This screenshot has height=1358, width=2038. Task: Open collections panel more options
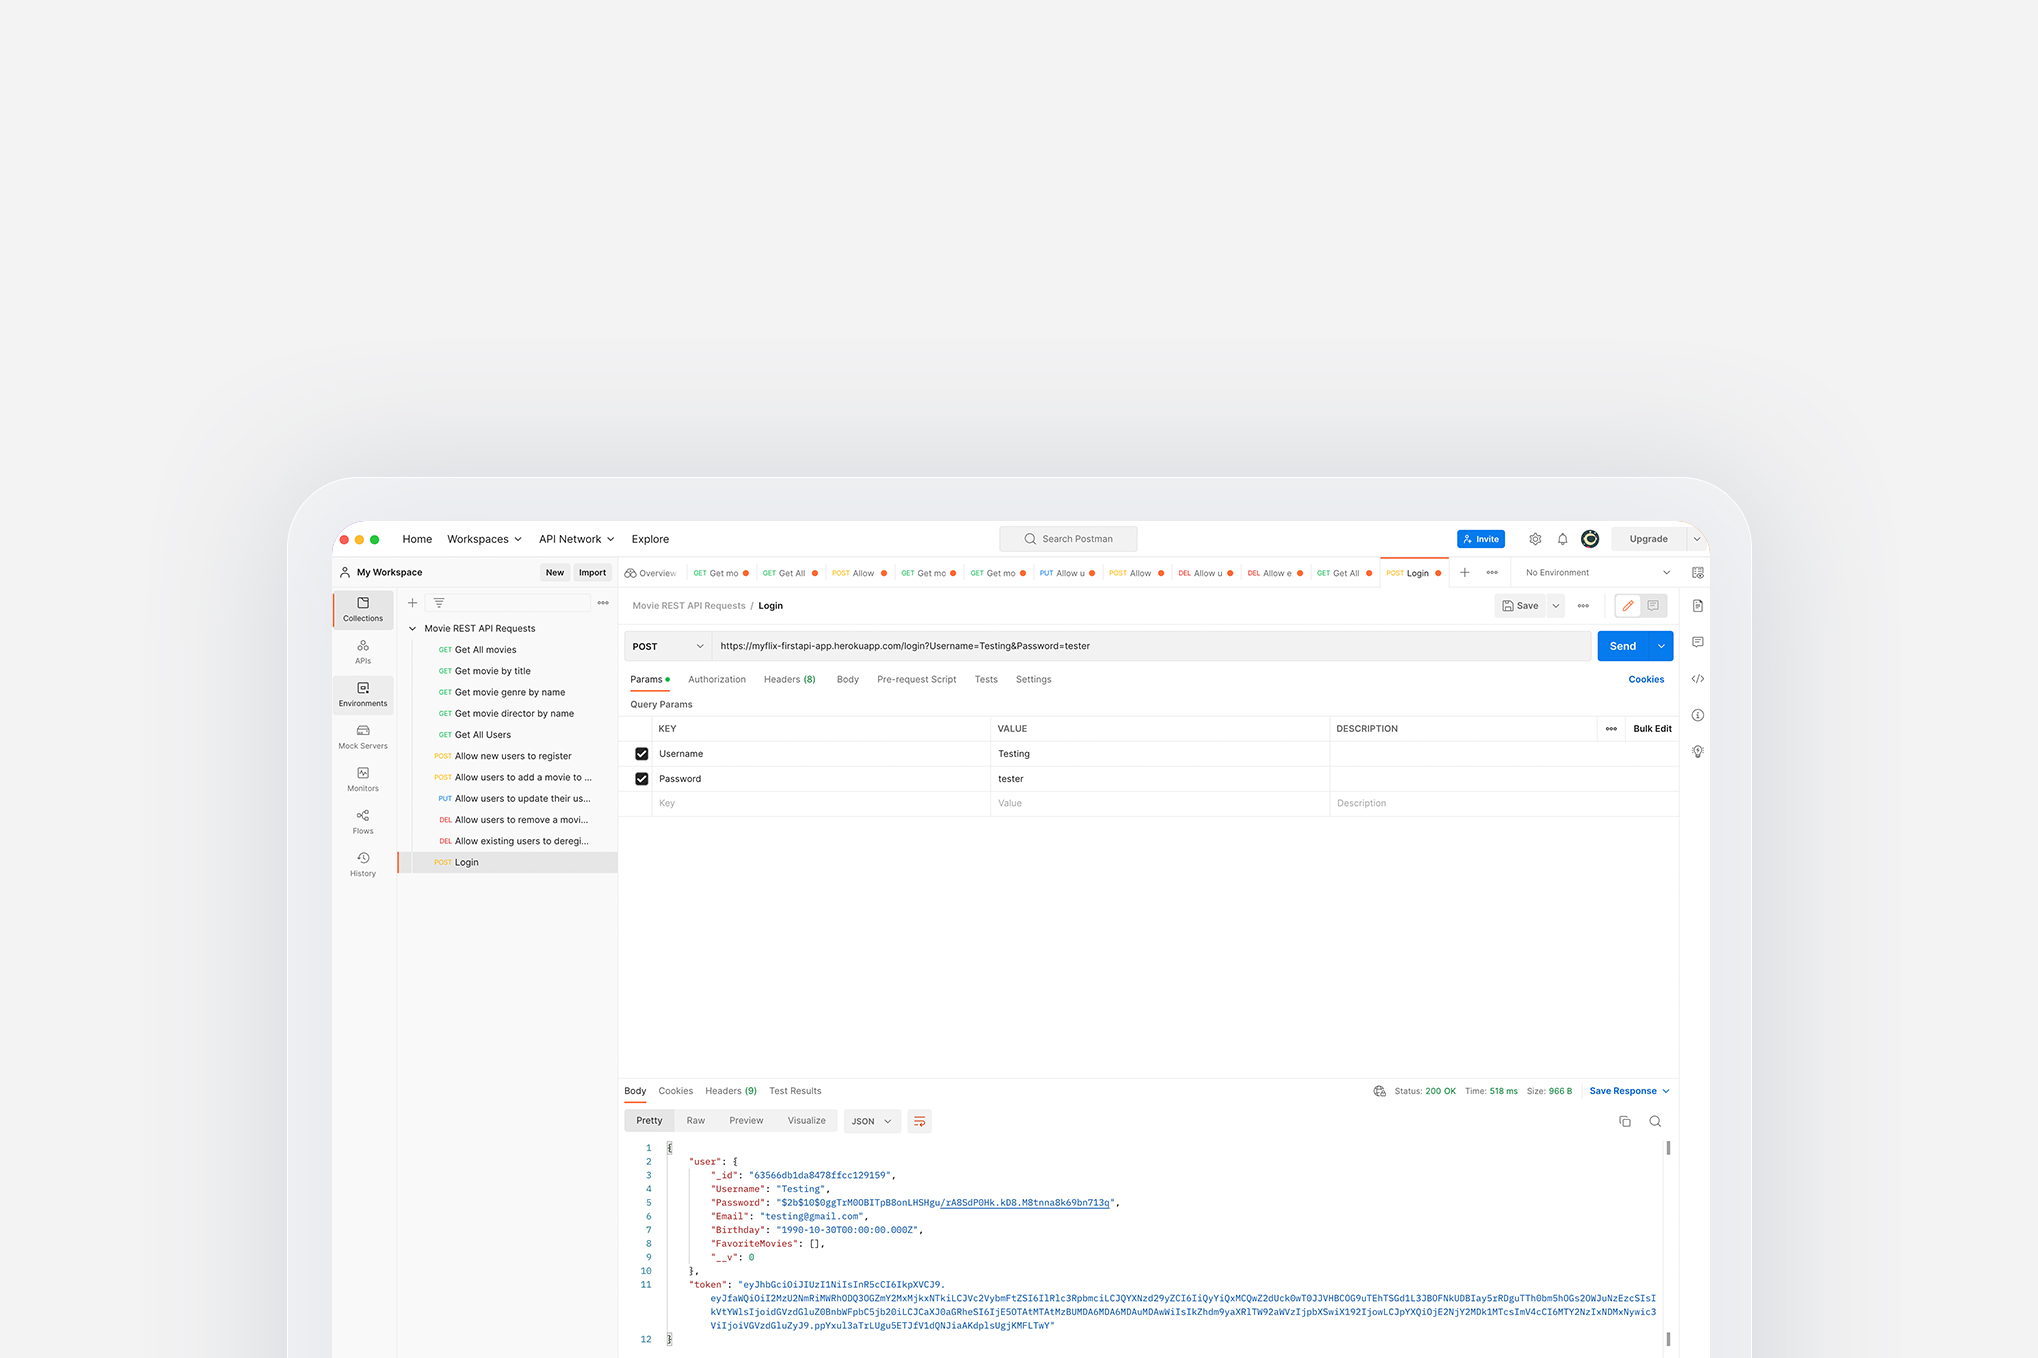click(x=603, y=603)
